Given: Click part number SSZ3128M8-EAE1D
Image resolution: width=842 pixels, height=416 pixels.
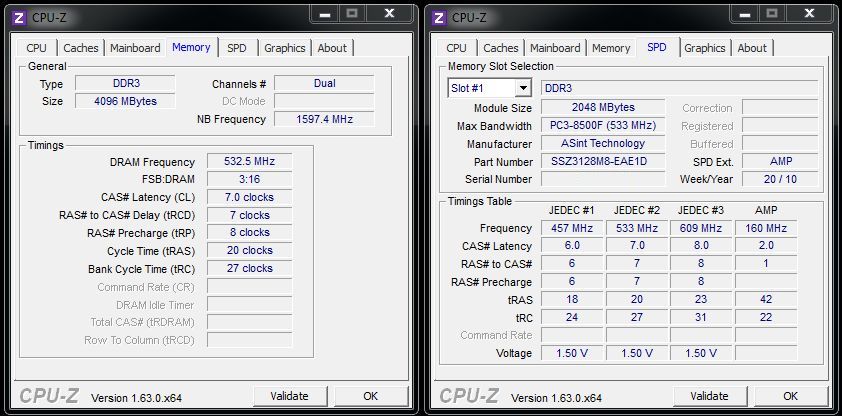Looking at the screenshot, I should (x=603, y=161).
